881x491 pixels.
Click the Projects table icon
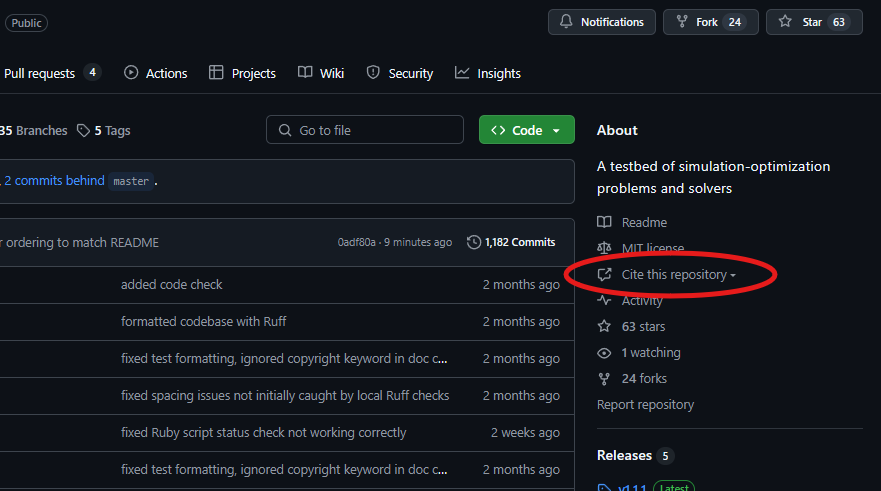coord(216,72)
